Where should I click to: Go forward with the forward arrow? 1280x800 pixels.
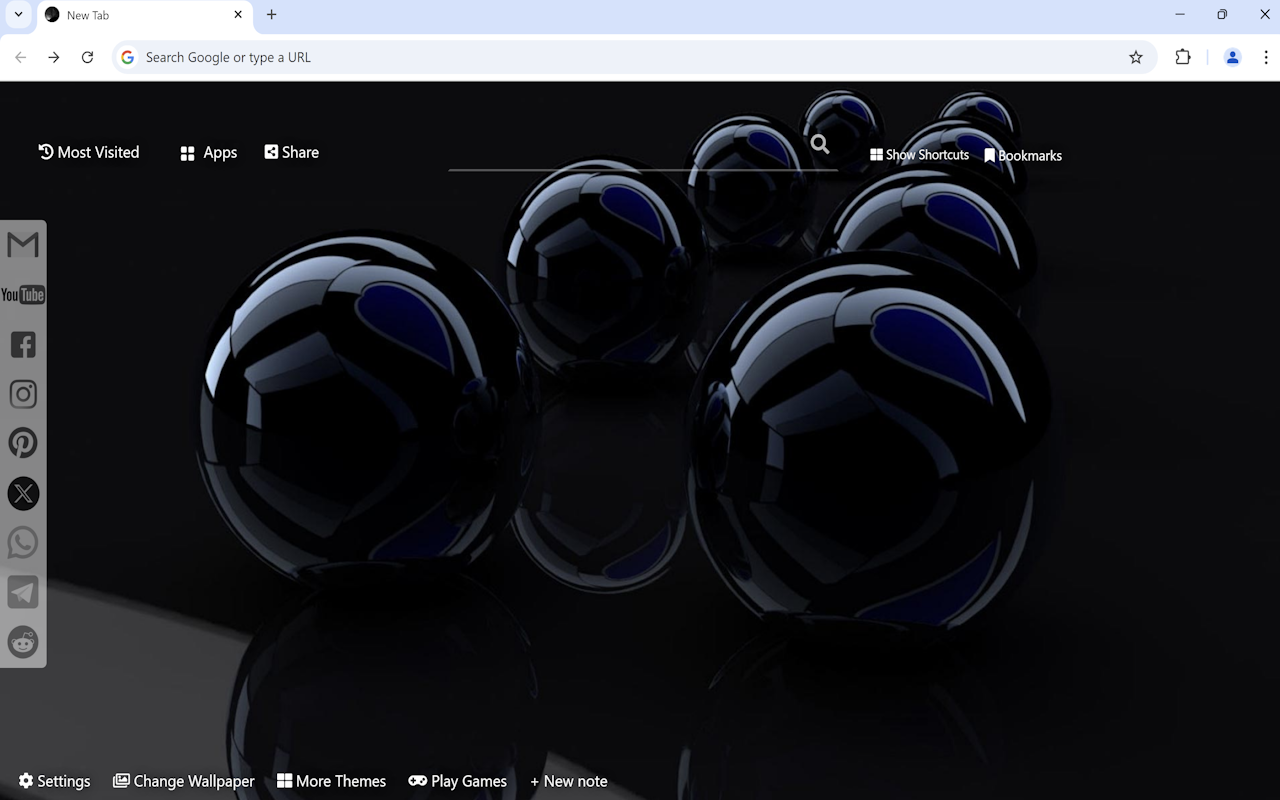pyautogui.click(x=54, y=57)
